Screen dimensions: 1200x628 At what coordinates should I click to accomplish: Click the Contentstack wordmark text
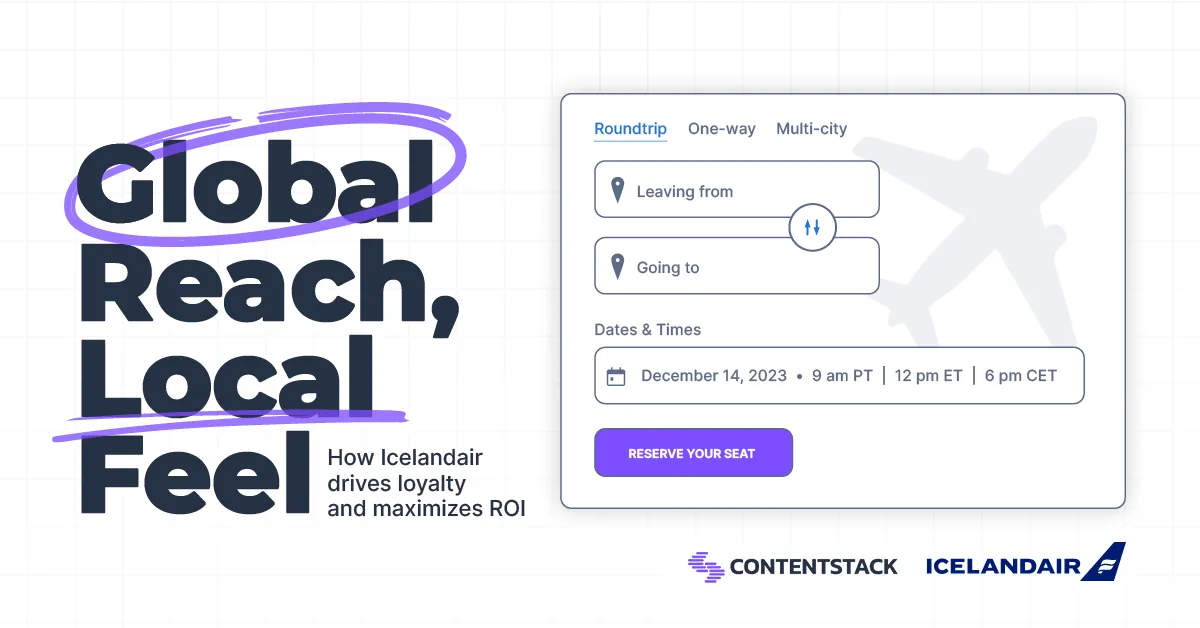[x=813, y=567]
